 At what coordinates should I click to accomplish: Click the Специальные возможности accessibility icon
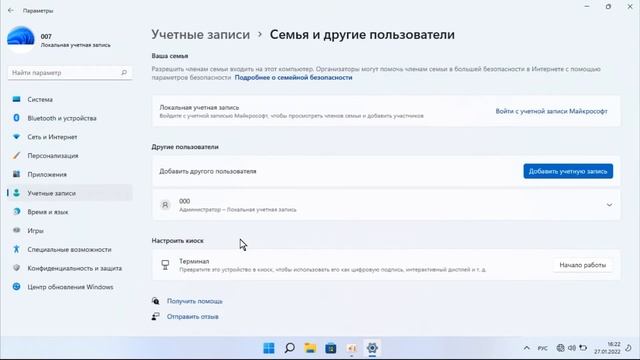coord(16,249)
